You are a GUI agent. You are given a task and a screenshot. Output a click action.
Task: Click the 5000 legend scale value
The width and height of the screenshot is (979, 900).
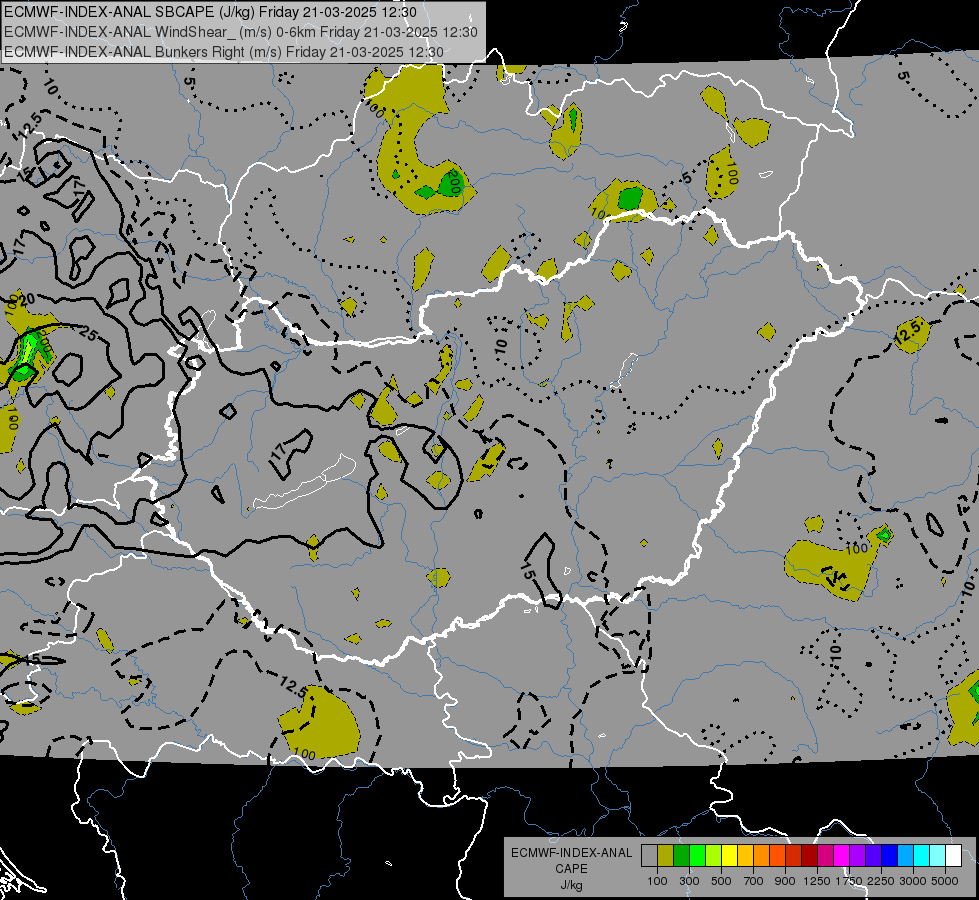945,881
